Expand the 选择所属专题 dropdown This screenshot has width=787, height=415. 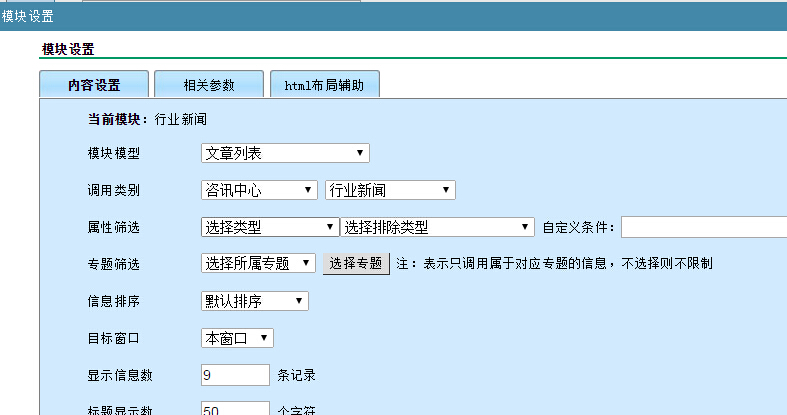coord(259,263)
